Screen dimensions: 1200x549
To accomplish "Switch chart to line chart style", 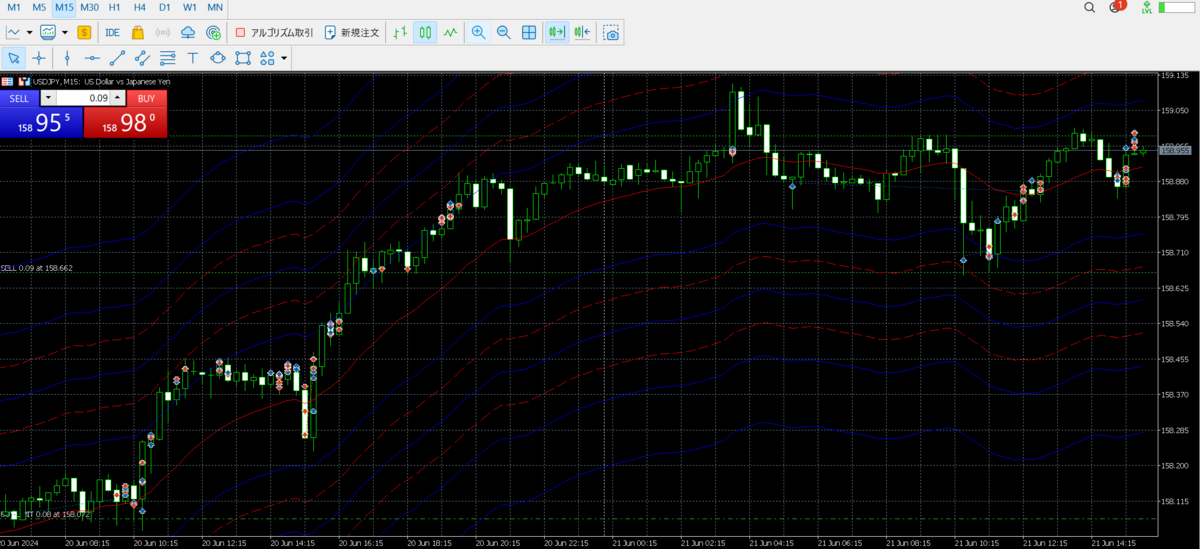I will click(451, 32).
